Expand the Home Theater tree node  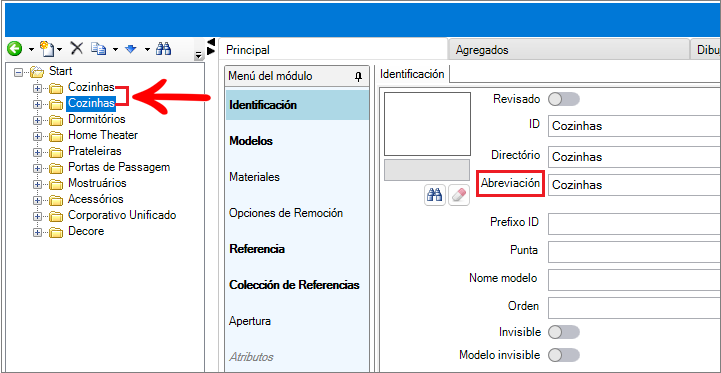click(x=37, y=137)
